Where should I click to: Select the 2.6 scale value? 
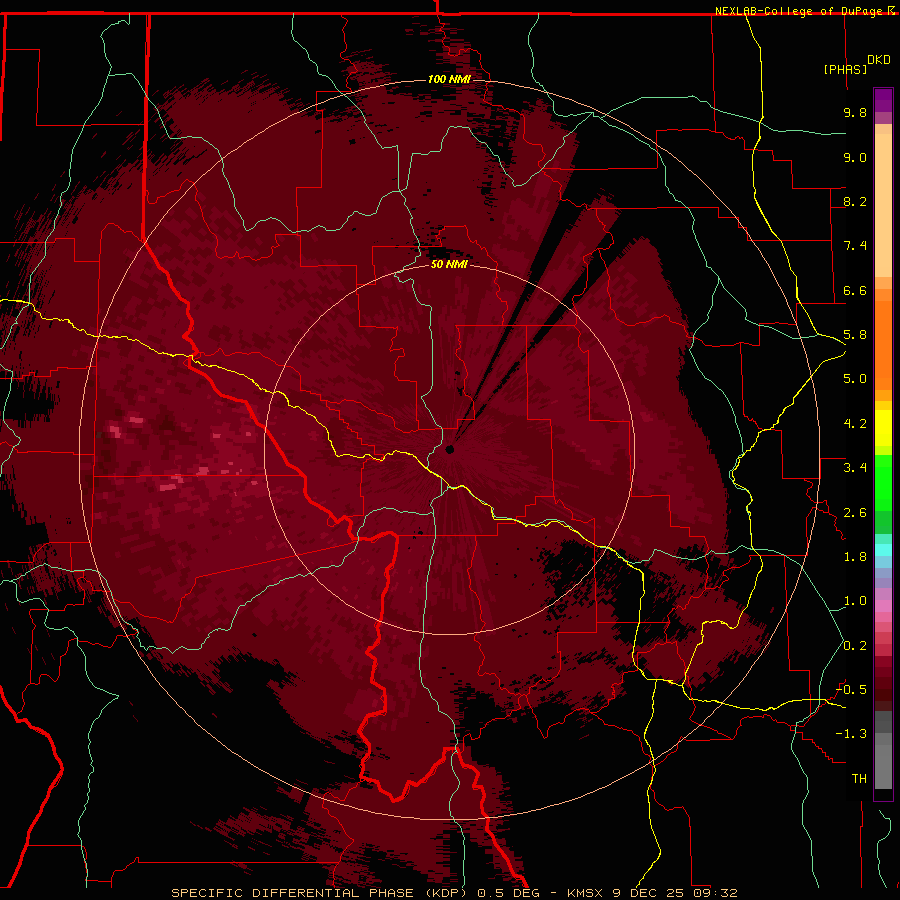click(x=855, y=513)
